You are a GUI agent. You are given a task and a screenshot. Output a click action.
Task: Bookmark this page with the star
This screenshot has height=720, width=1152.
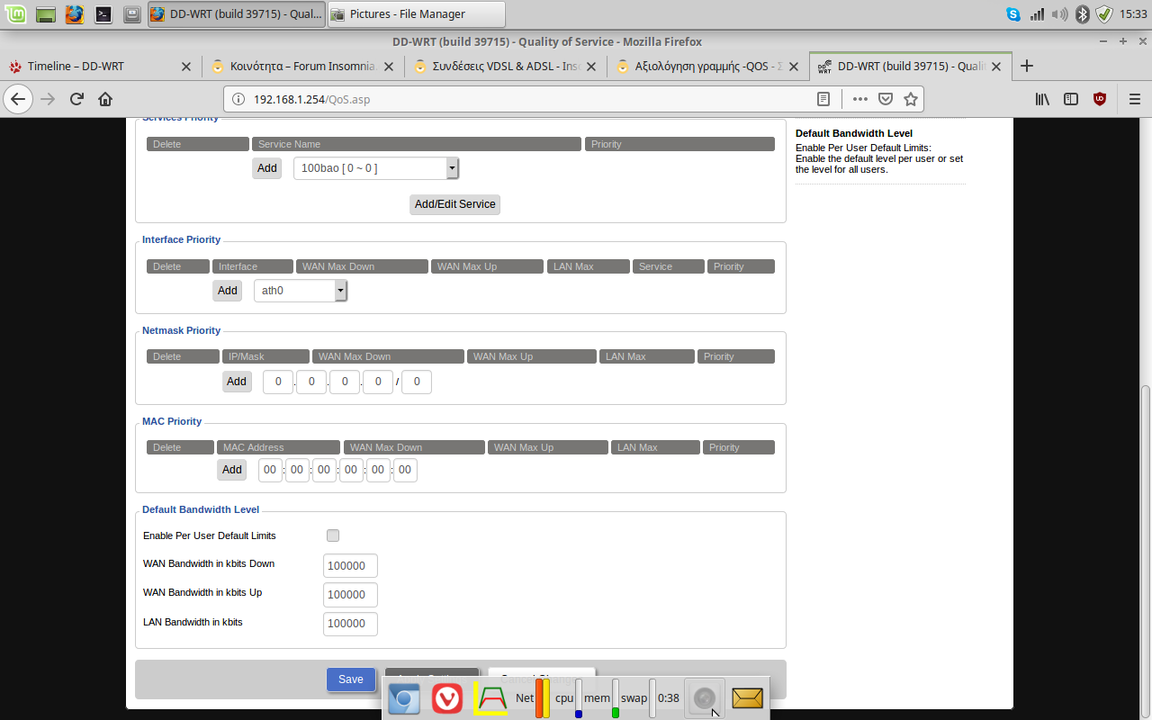[x=911, y=99]
